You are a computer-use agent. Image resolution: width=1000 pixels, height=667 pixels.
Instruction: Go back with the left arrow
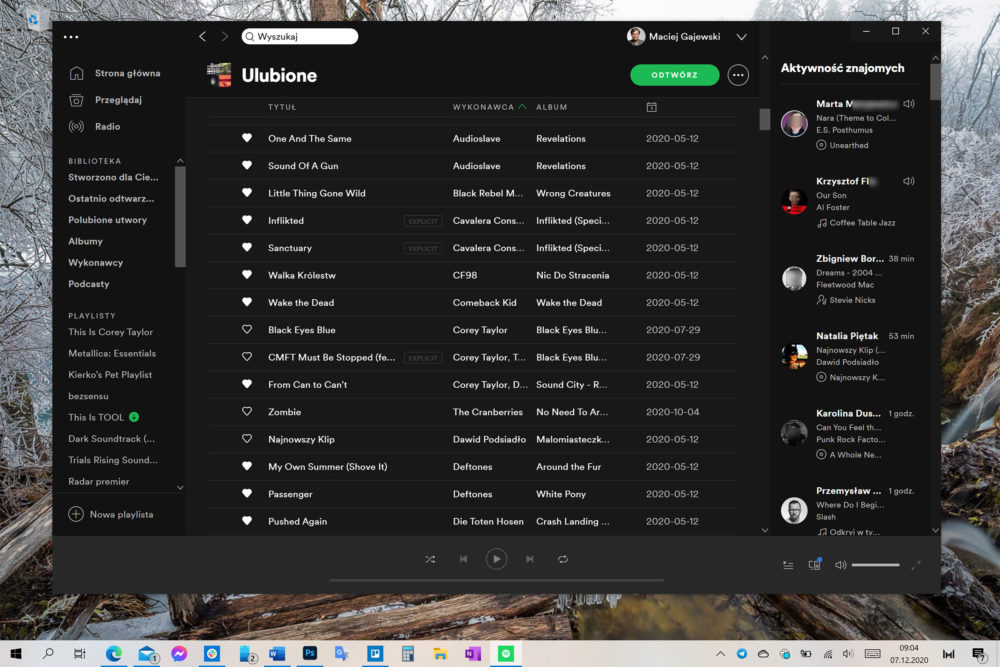pos(202,36)
